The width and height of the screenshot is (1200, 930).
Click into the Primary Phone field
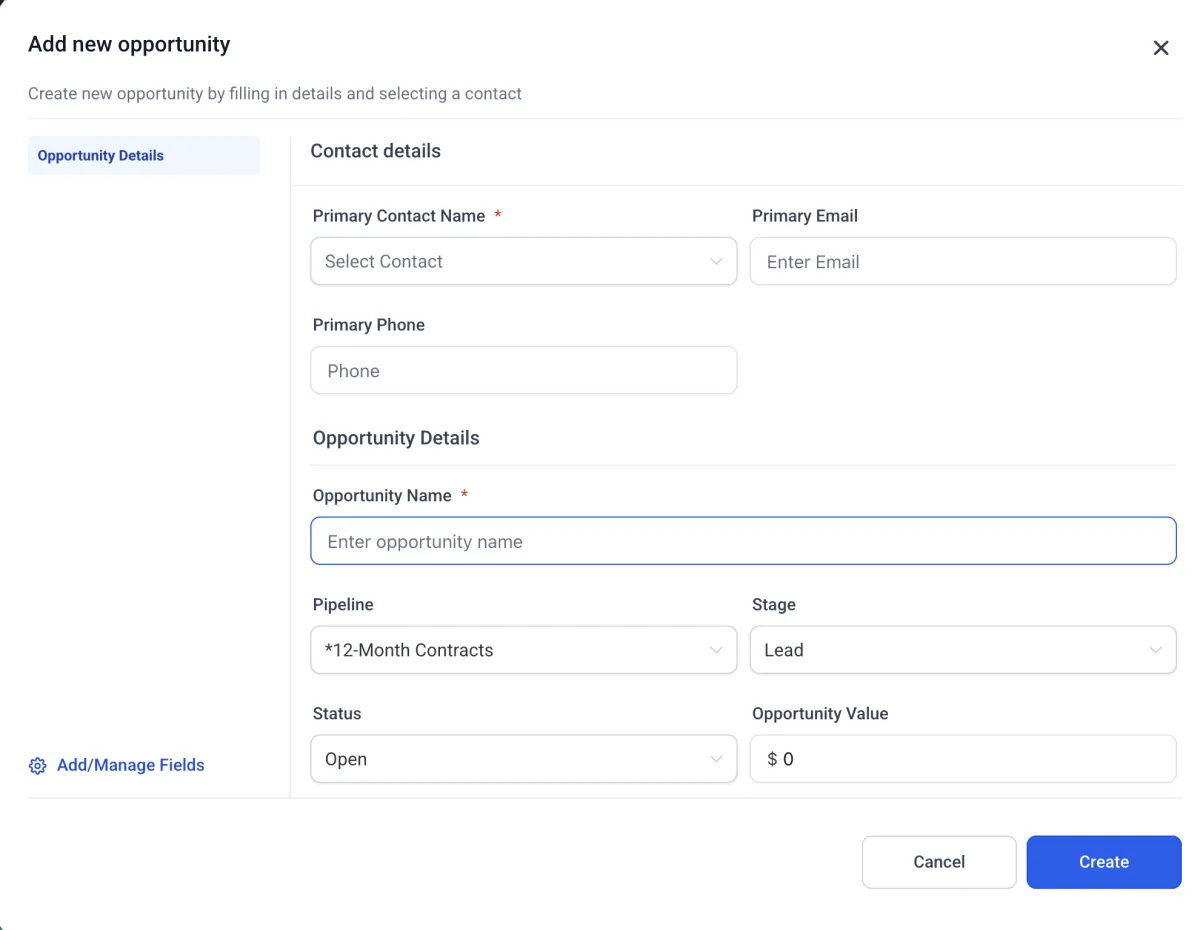coord(523,371)
